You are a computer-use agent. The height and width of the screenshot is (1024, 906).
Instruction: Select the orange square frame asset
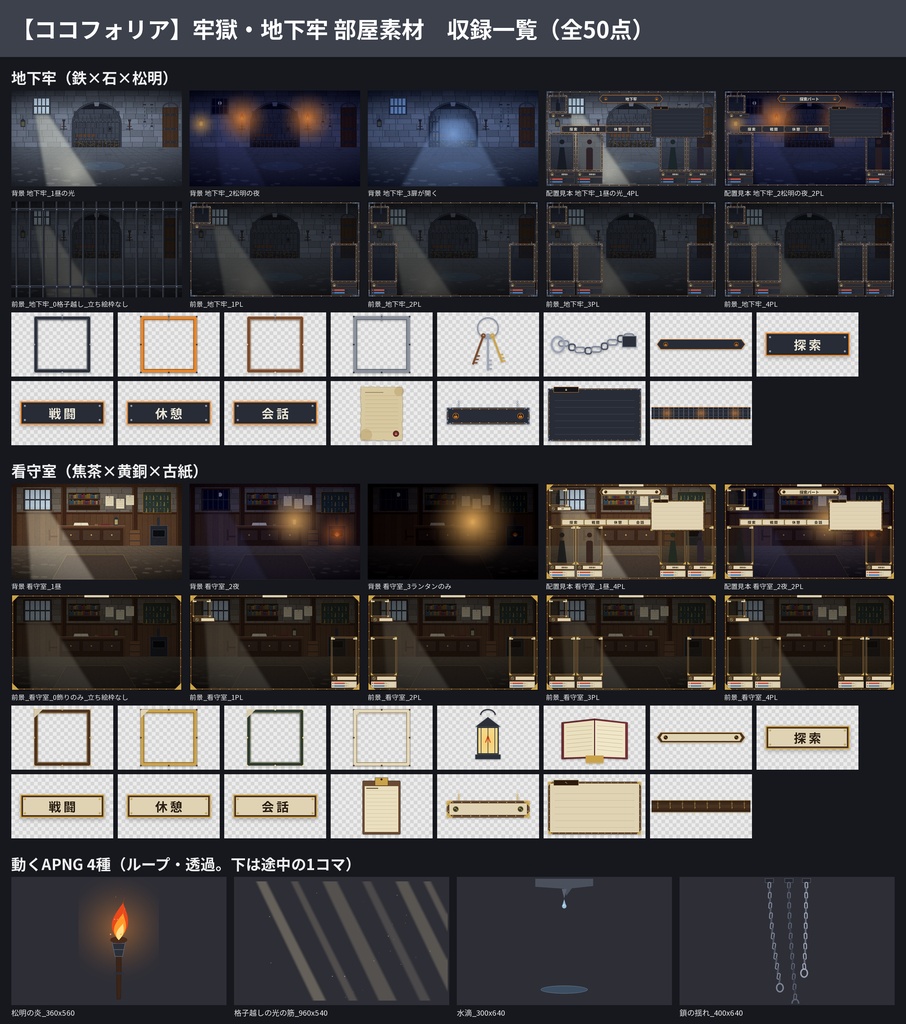coord(169,344)
